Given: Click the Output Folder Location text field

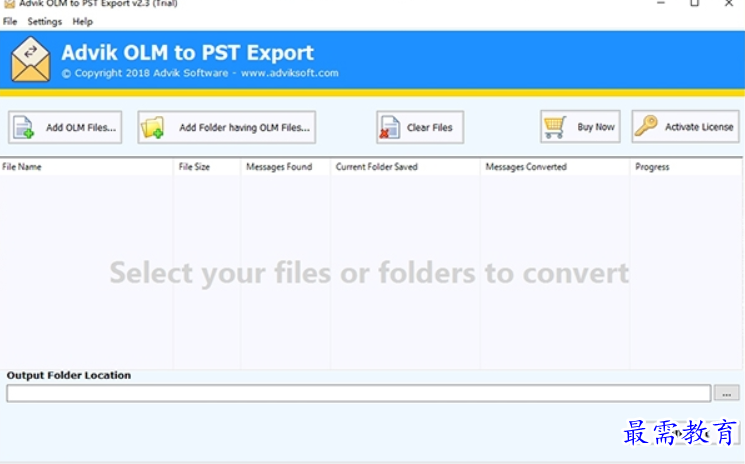Looking at the screenshot, I should pyautogui.click(x=359, y=393).
